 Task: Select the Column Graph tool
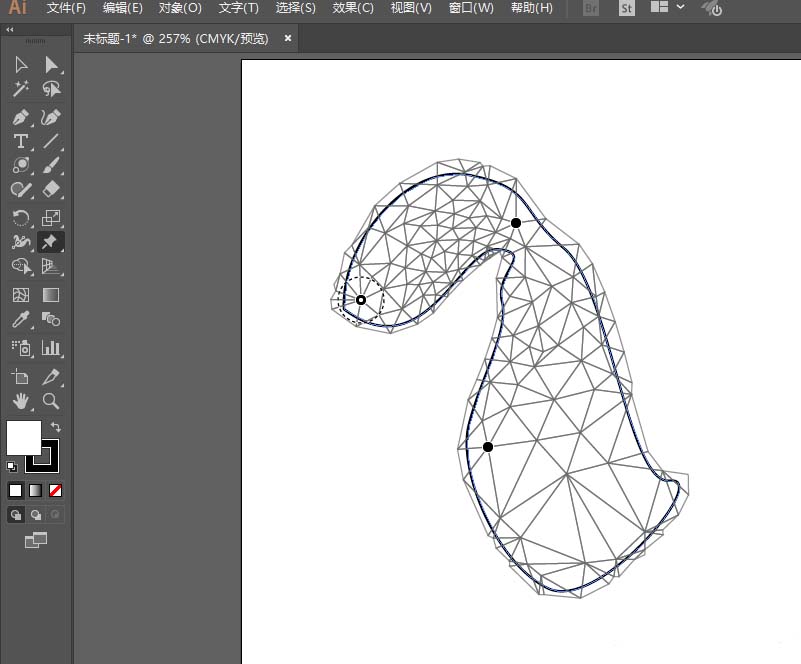(51, 348)
